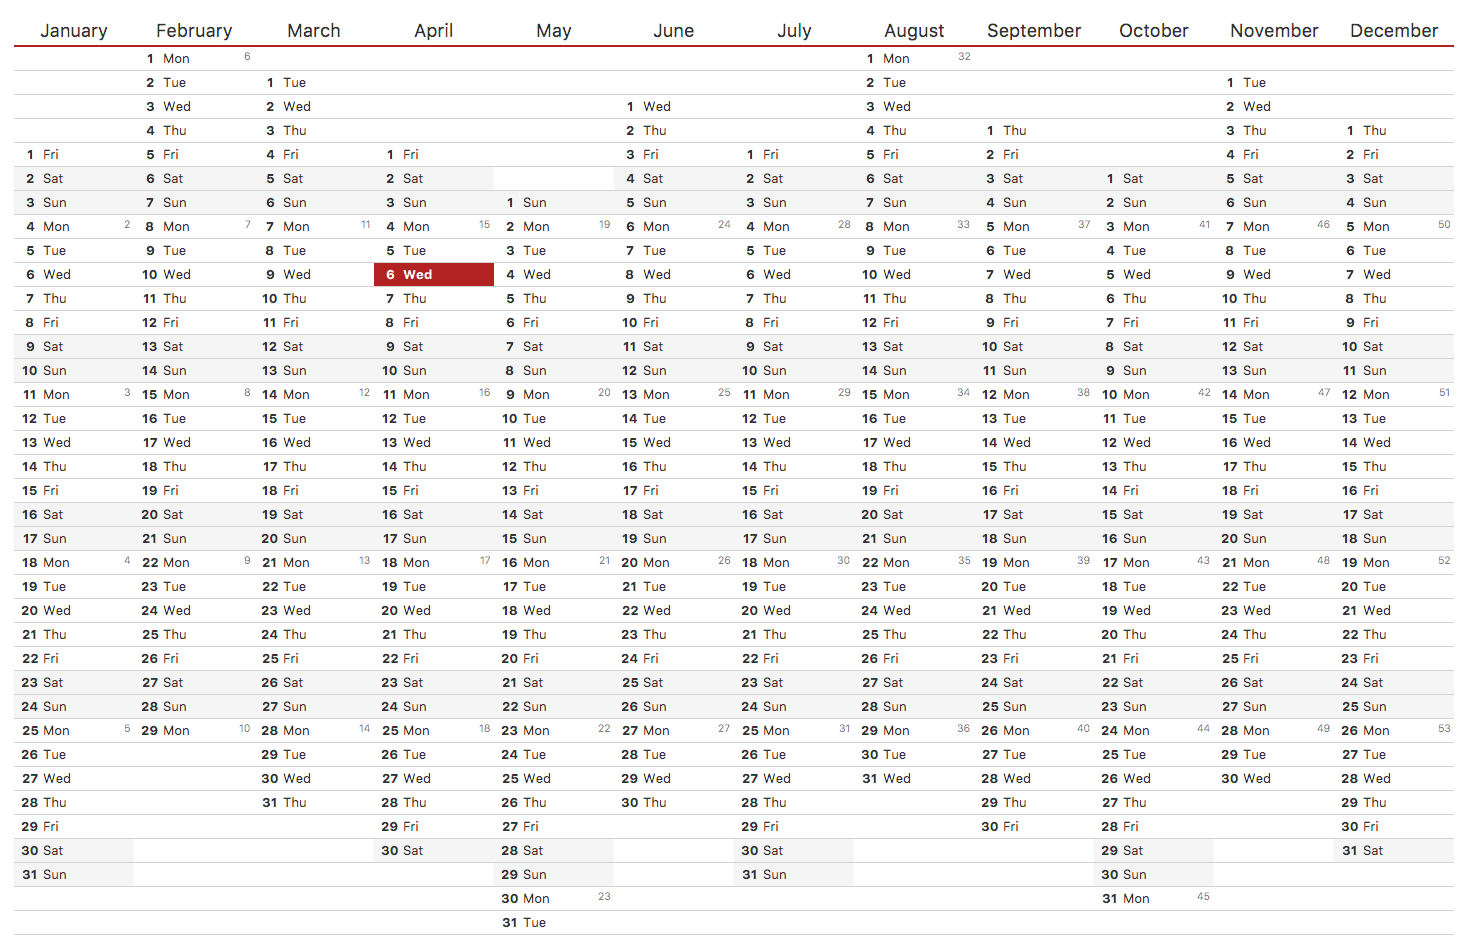The height and width of the screenshot is (947, 1468).
Task: Select 1 Fri in January
Action: click(x=74, y=154)
